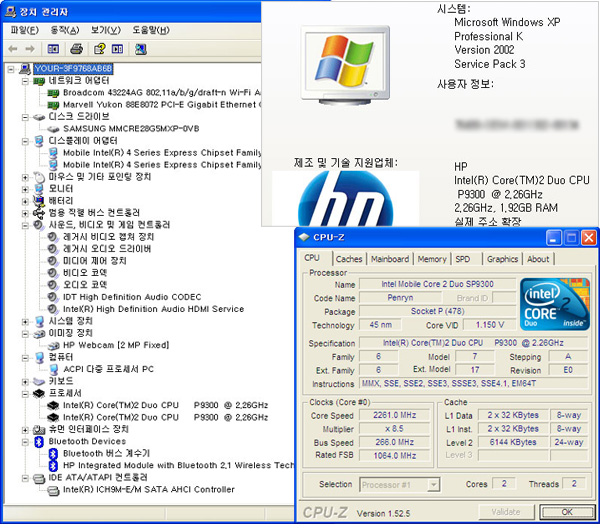Click the Name field Intel Mobile Core 2 Duo SP9300
This screenshot has height=528, width=600.
coord(437,284)
